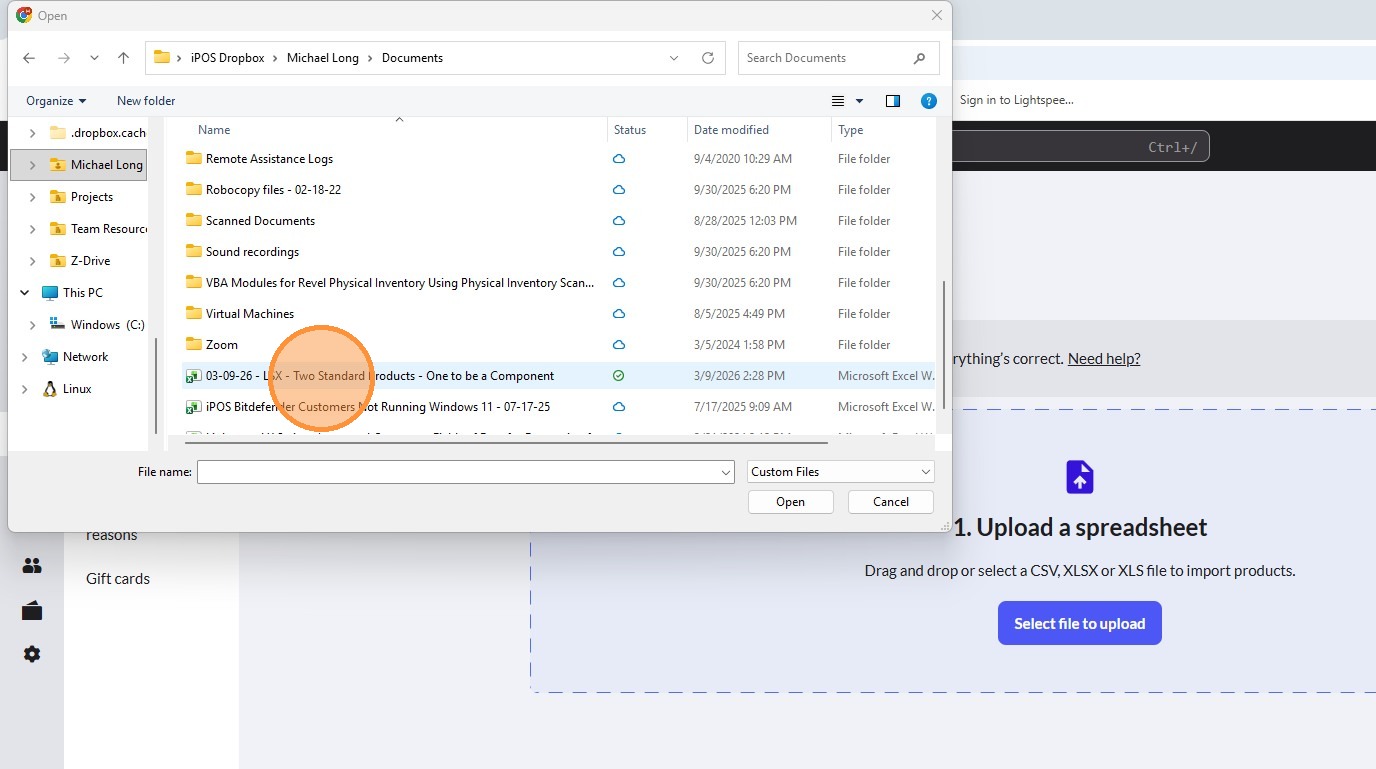
Task: Go back in the Open dialog
Action: click(29, 58)
